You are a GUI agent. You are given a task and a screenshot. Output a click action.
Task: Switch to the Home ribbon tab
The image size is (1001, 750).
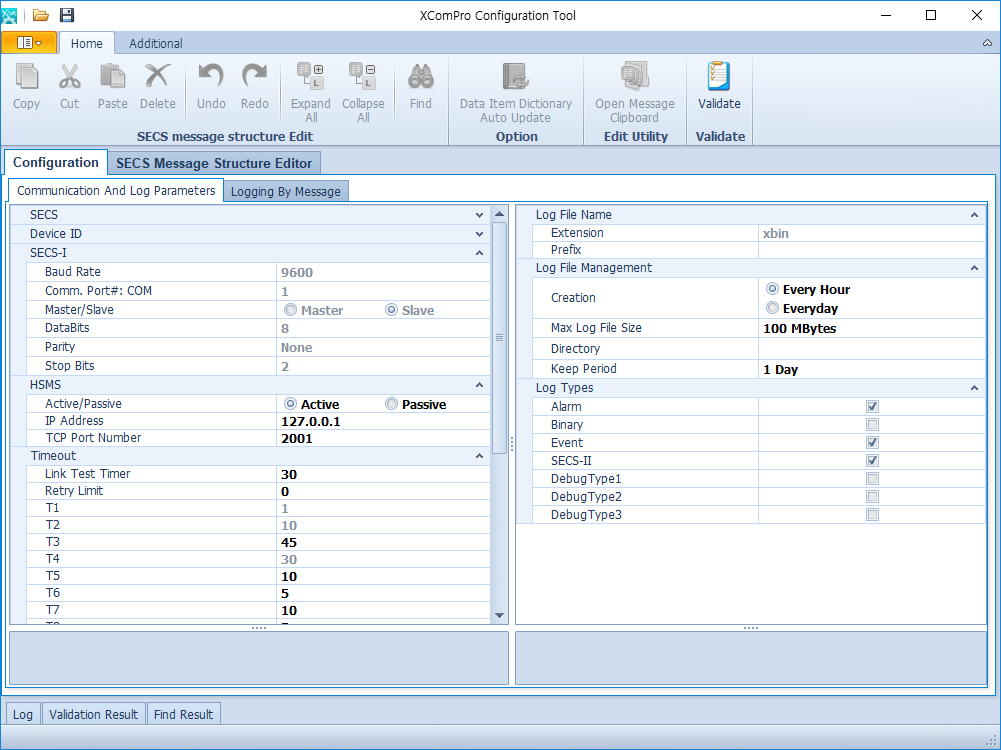pyautogui.click(x=87, y=43)
